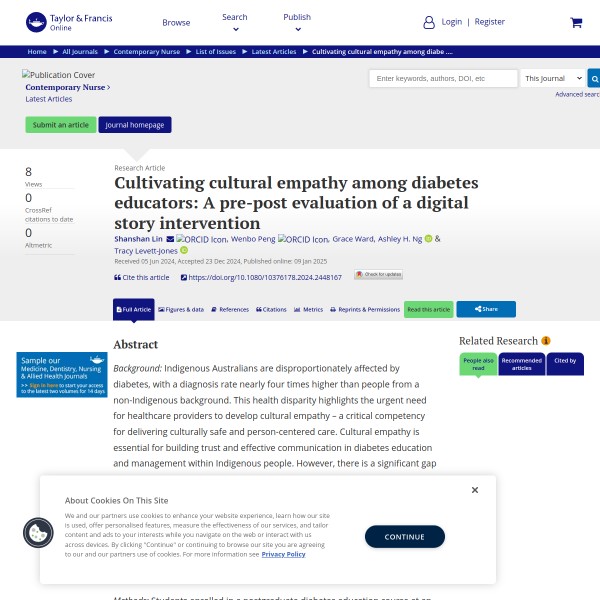Select the Recommended articles tab
The image size is (600, 600).
point(522,364)
